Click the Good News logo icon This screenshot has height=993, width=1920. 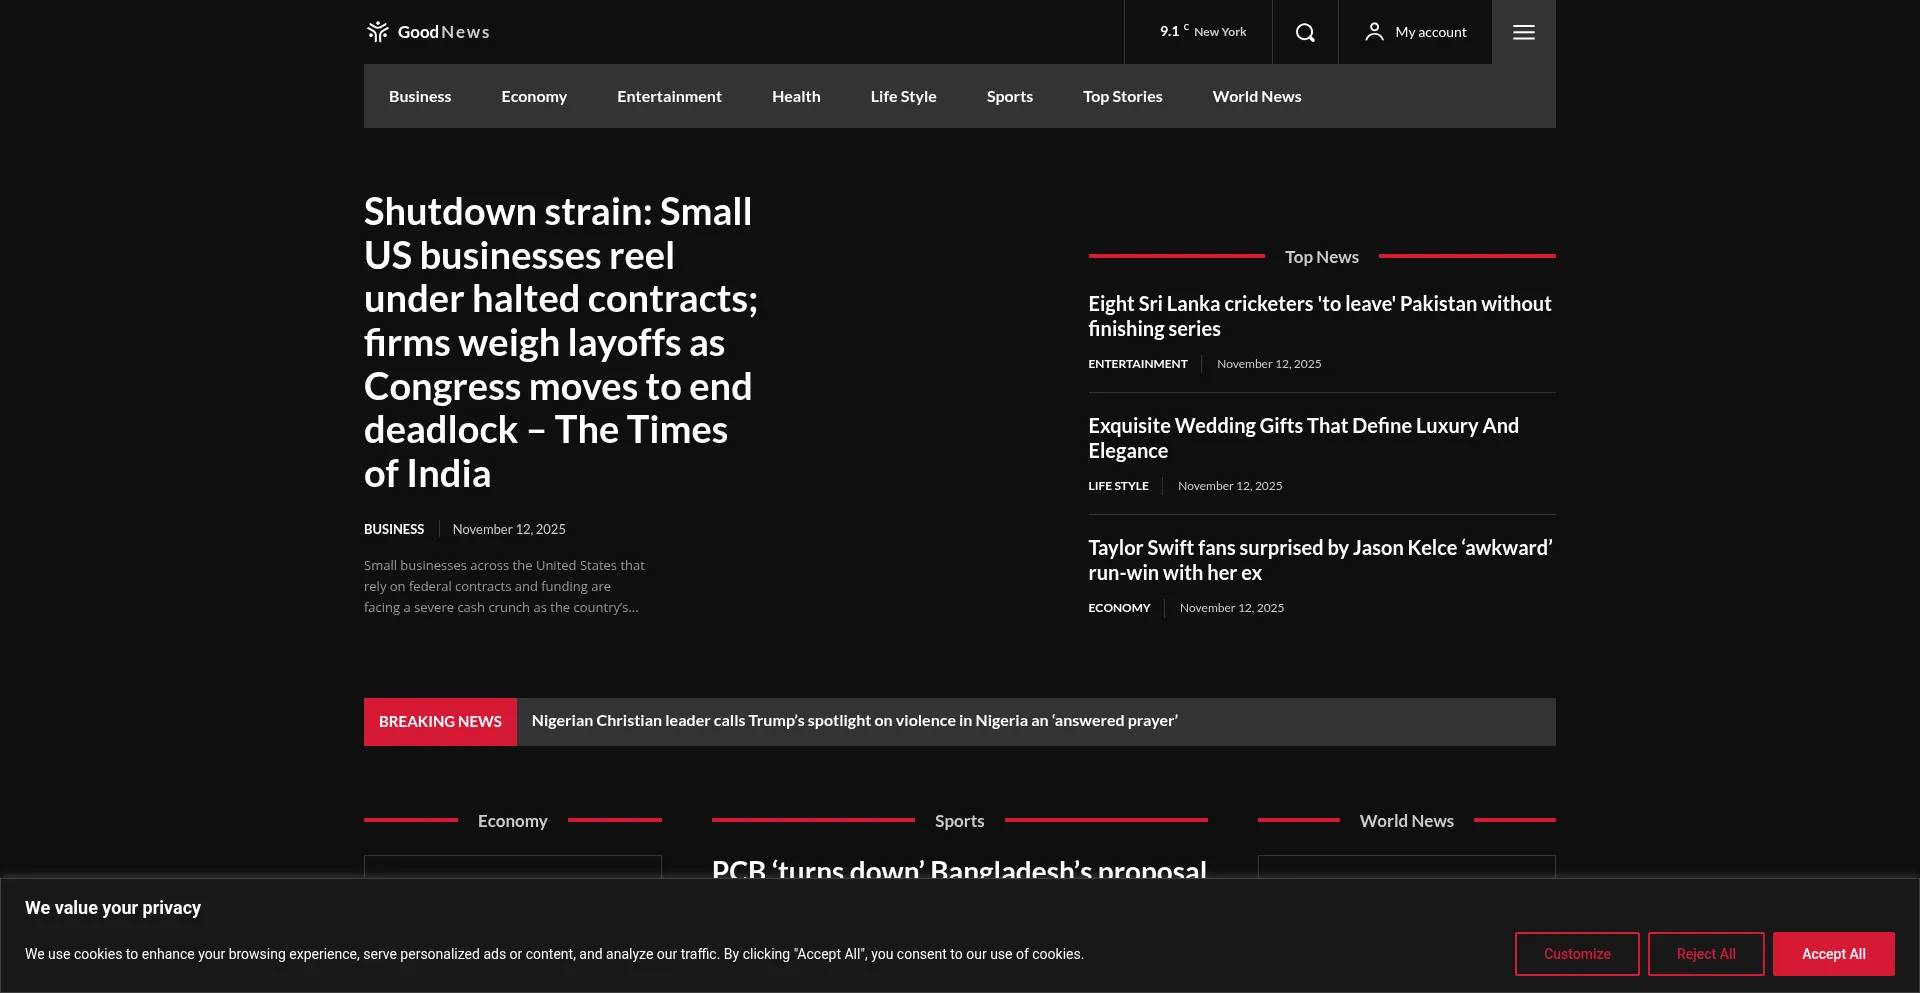click(377, 32)
